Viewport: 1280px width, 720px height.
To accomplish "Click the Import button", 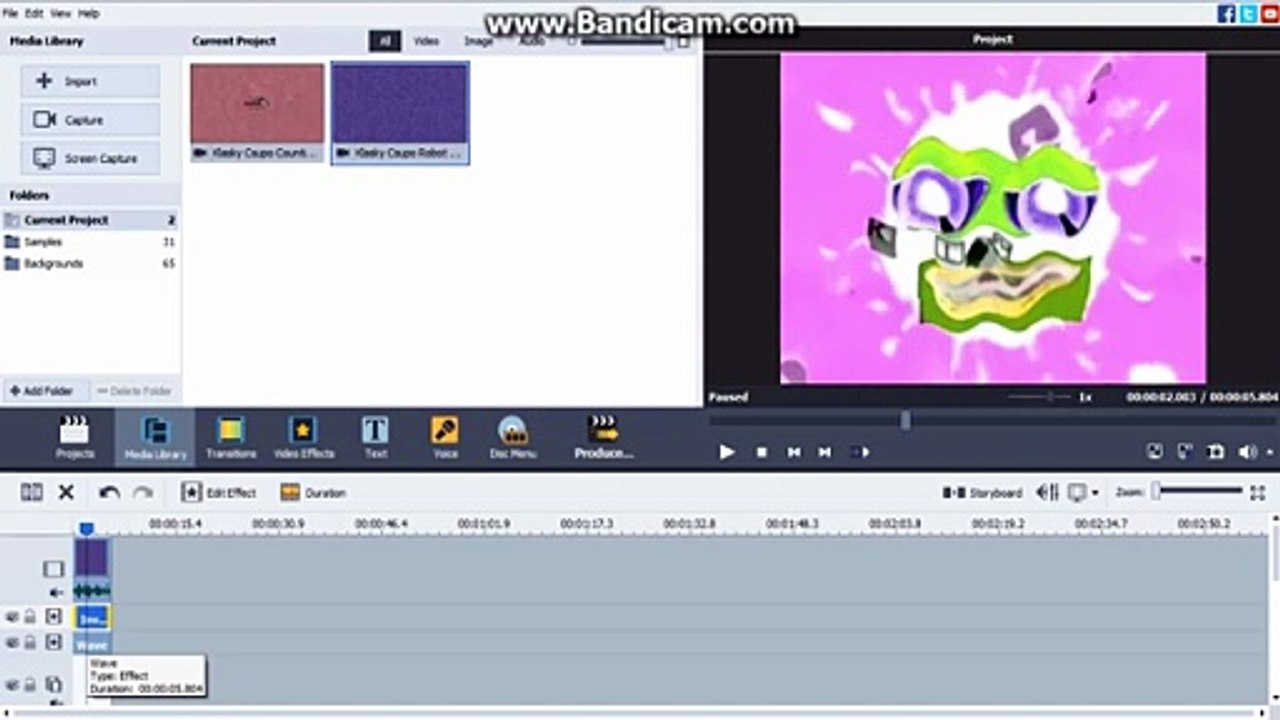I will tap(90, 81).
